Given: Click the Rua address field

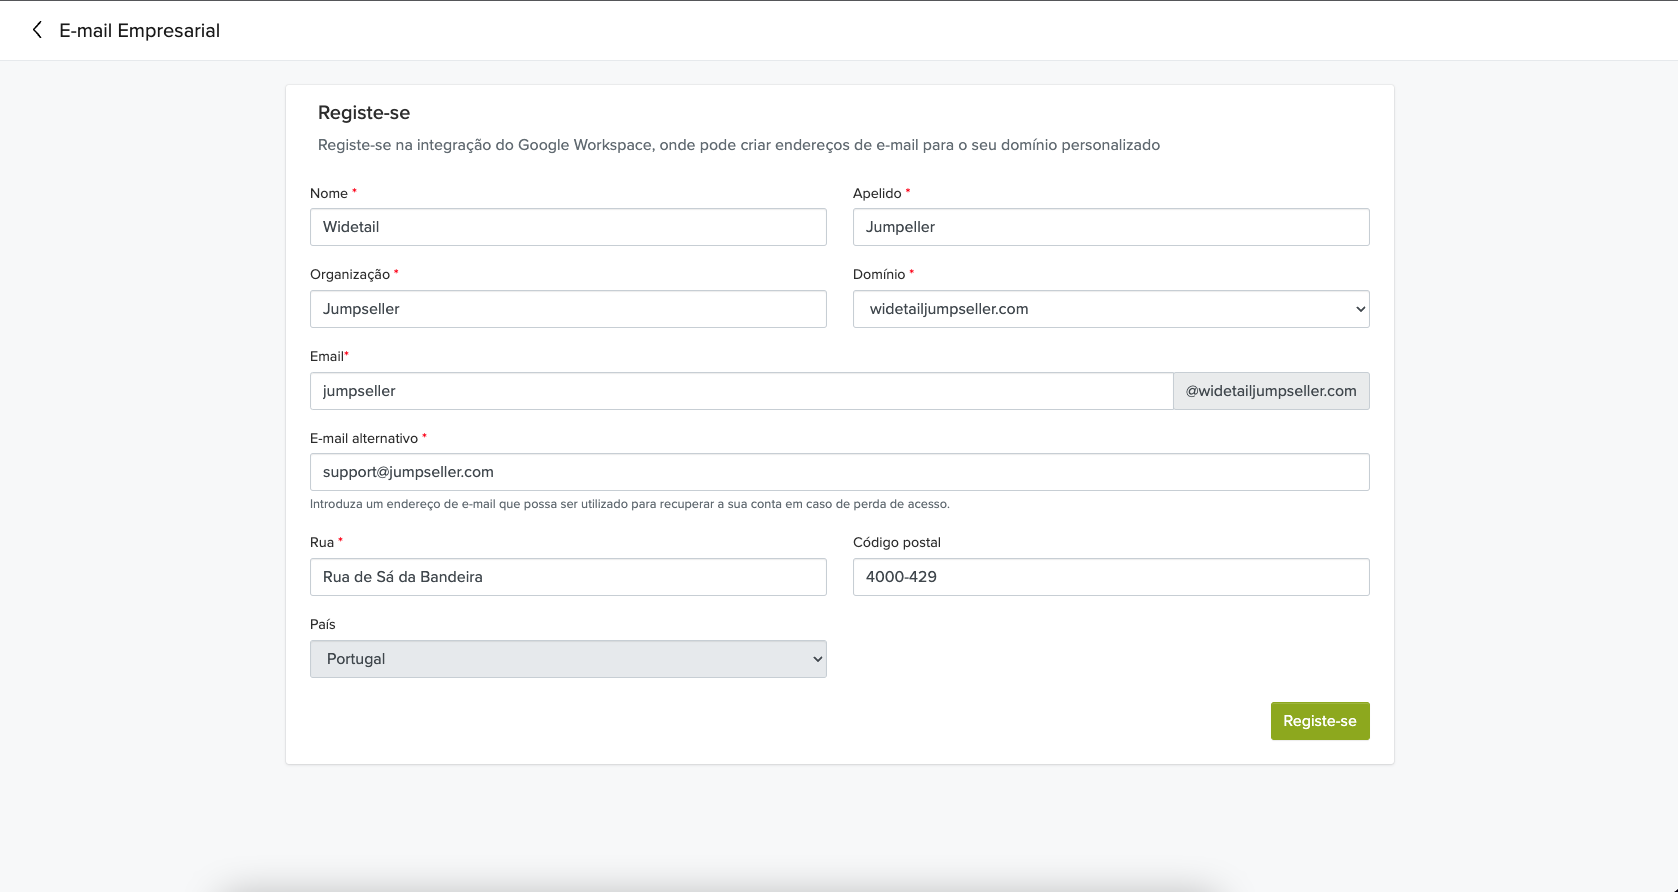Looking at the screenshot, I should tap(567, 577).
